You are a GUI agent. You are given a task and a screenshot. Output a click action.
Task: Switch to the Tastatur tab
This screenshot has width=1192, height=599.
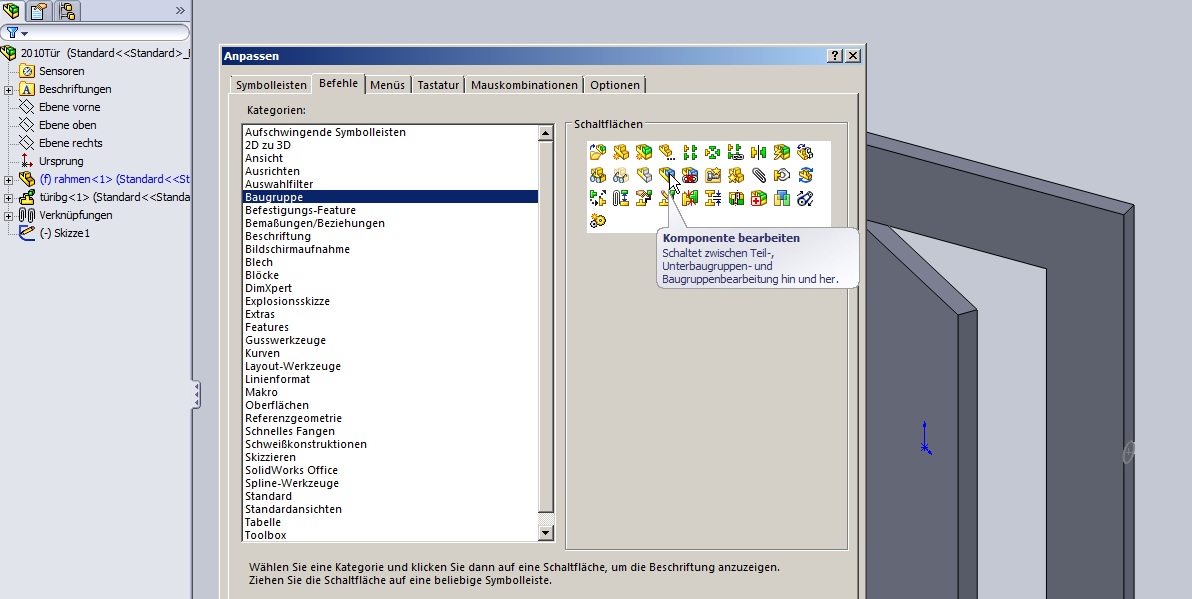tap(438, 85)
